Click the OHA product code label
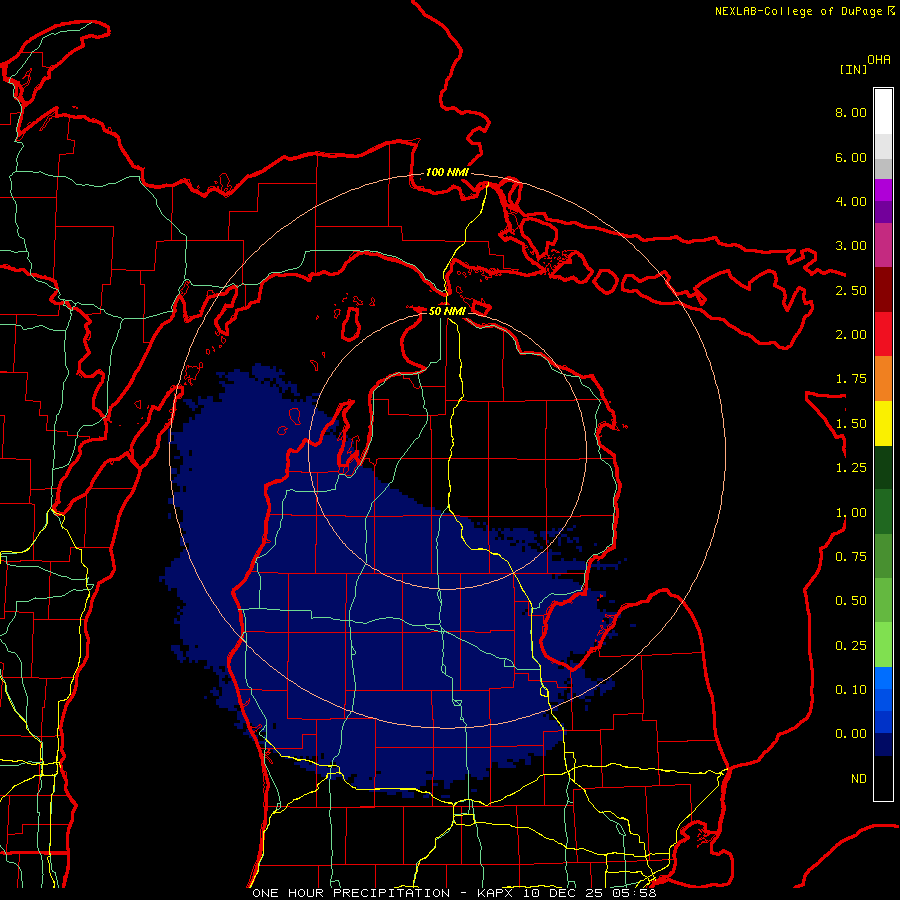The width and height of the screenshot is (900, 900). 879,59
